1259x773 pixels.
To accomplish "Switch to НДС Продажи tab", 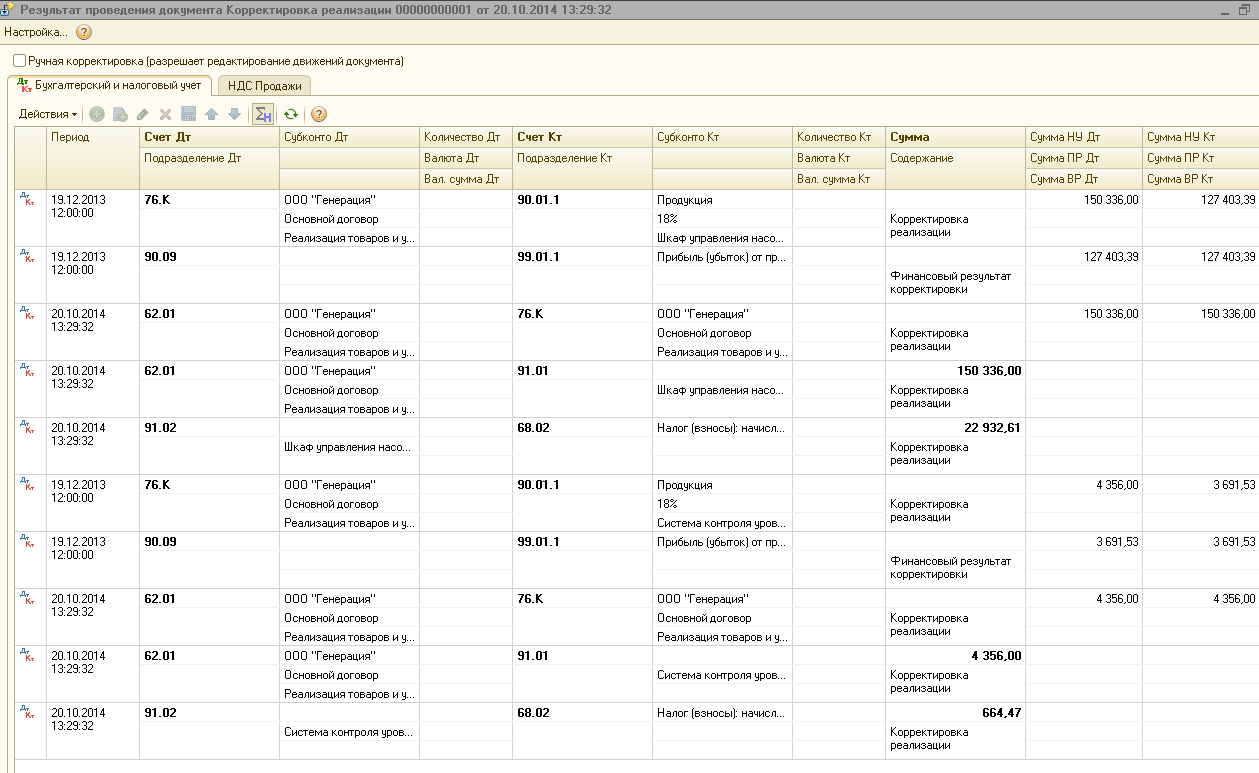I will tap(264, 86).
